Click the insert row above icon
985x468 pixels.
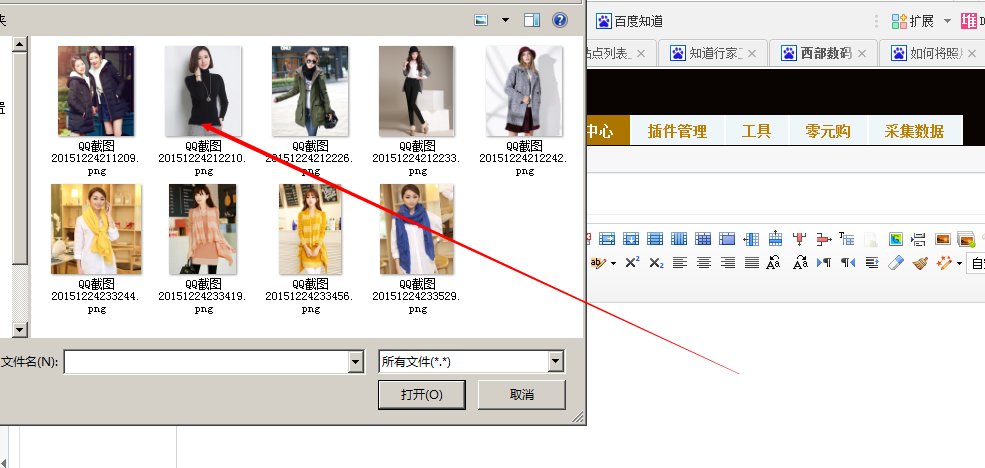click(x=775, y=238)
